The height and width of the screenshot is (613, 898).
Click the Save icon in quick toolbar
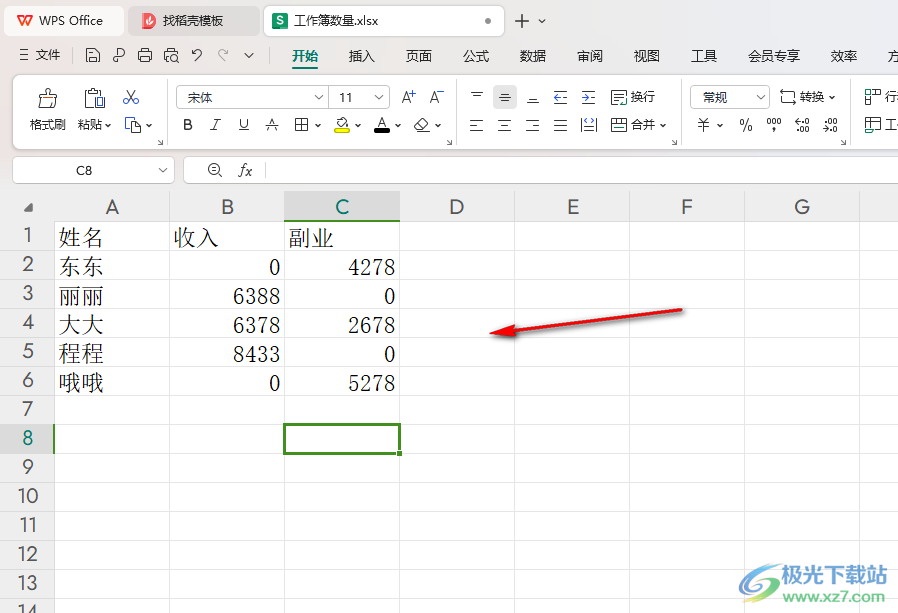[x=92, y=55]
